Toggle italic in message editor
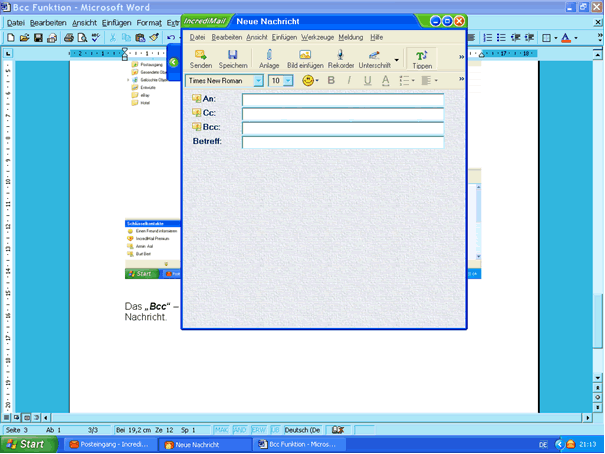 pos(349,80)
